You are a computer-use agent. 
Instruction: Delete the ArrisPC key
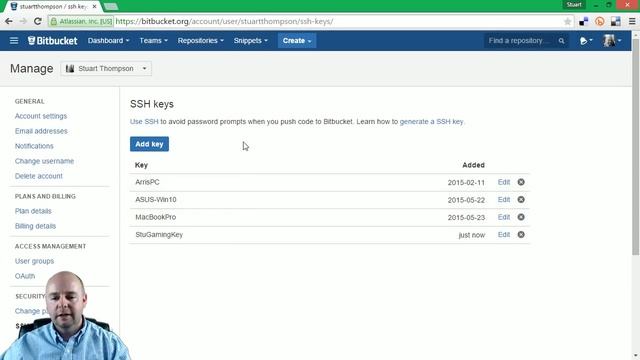pos(521,182)
